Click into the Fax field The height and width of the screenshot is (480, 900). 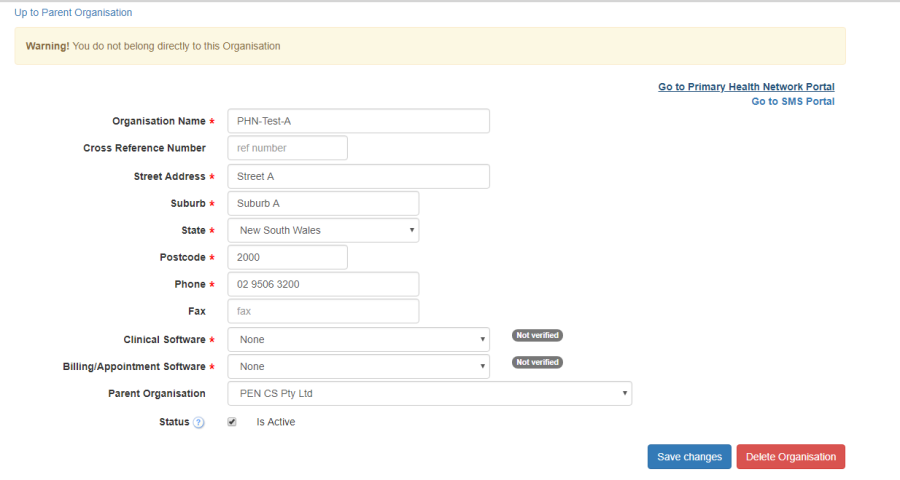[323, 311]
